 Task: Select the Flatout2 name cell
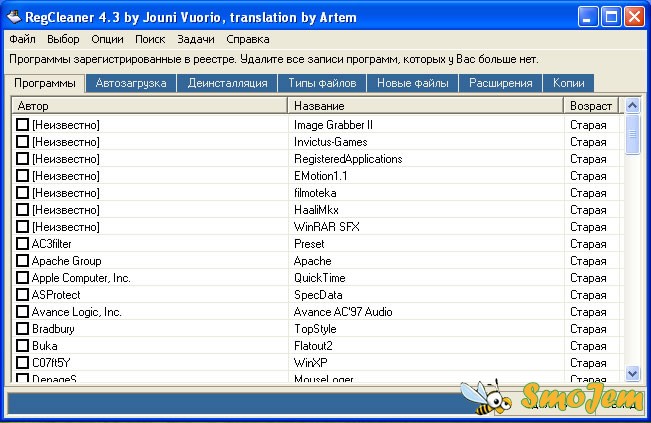point(313,346)
